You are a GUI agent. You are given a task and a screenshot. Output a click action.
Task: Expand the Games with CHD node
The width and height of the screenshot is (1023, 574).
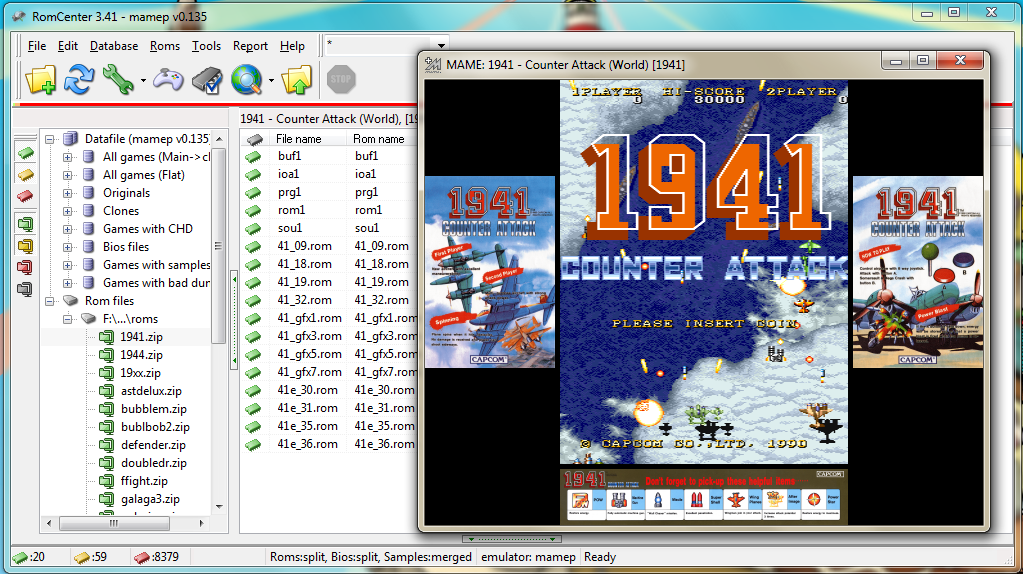tap(68, 229)
